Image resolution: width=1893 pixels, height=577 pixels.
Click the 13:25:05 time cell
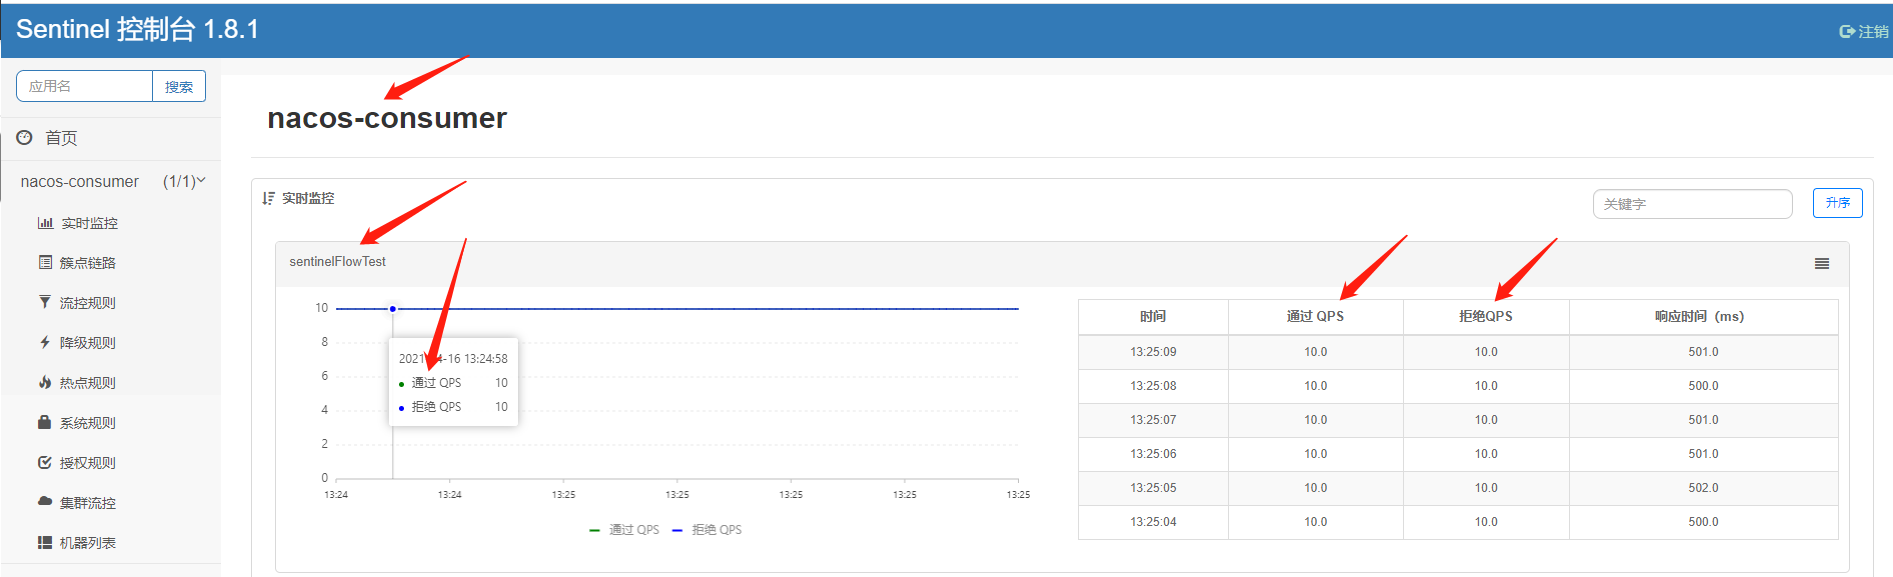(x=1153, y=488)
